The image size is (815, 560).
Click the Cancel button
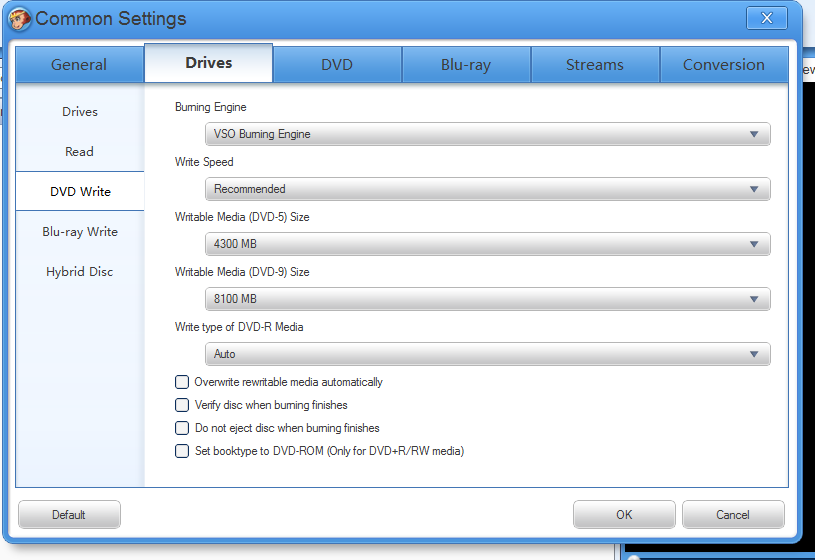coord(733,515)
